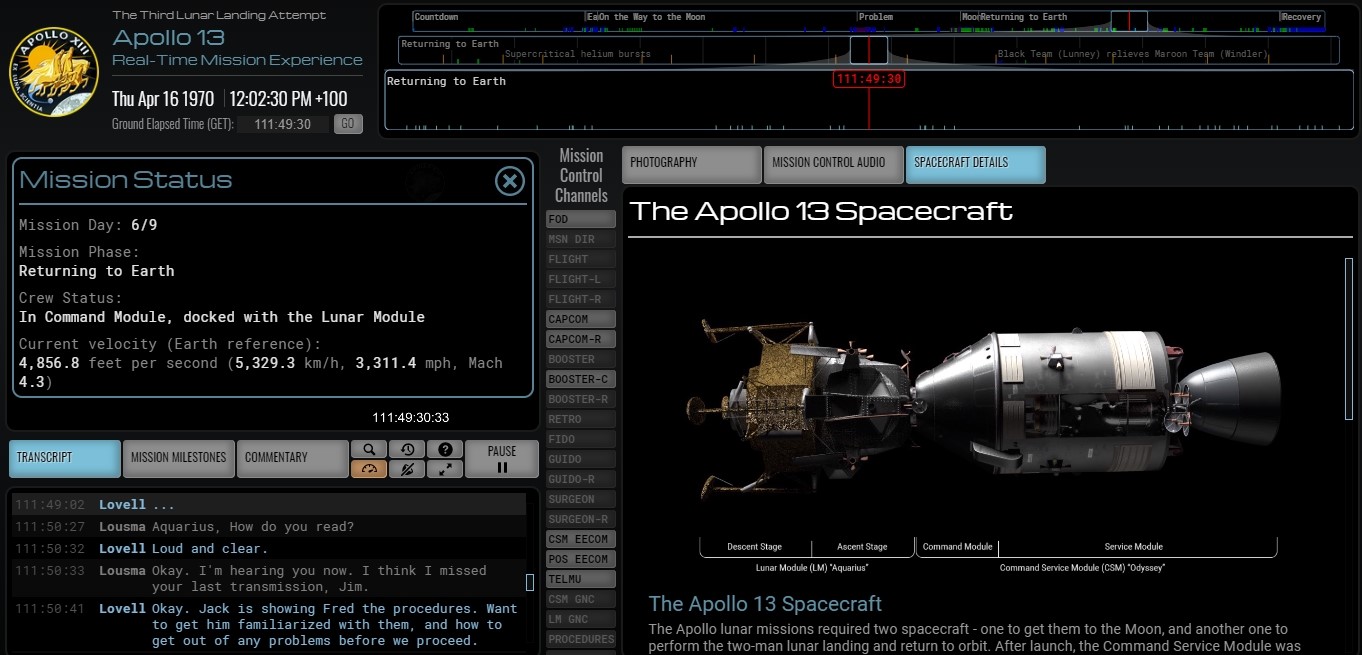Click the transcript scrollbar thumb
The width and height of the screenshot is (1362, 655).
coord(530,582)
